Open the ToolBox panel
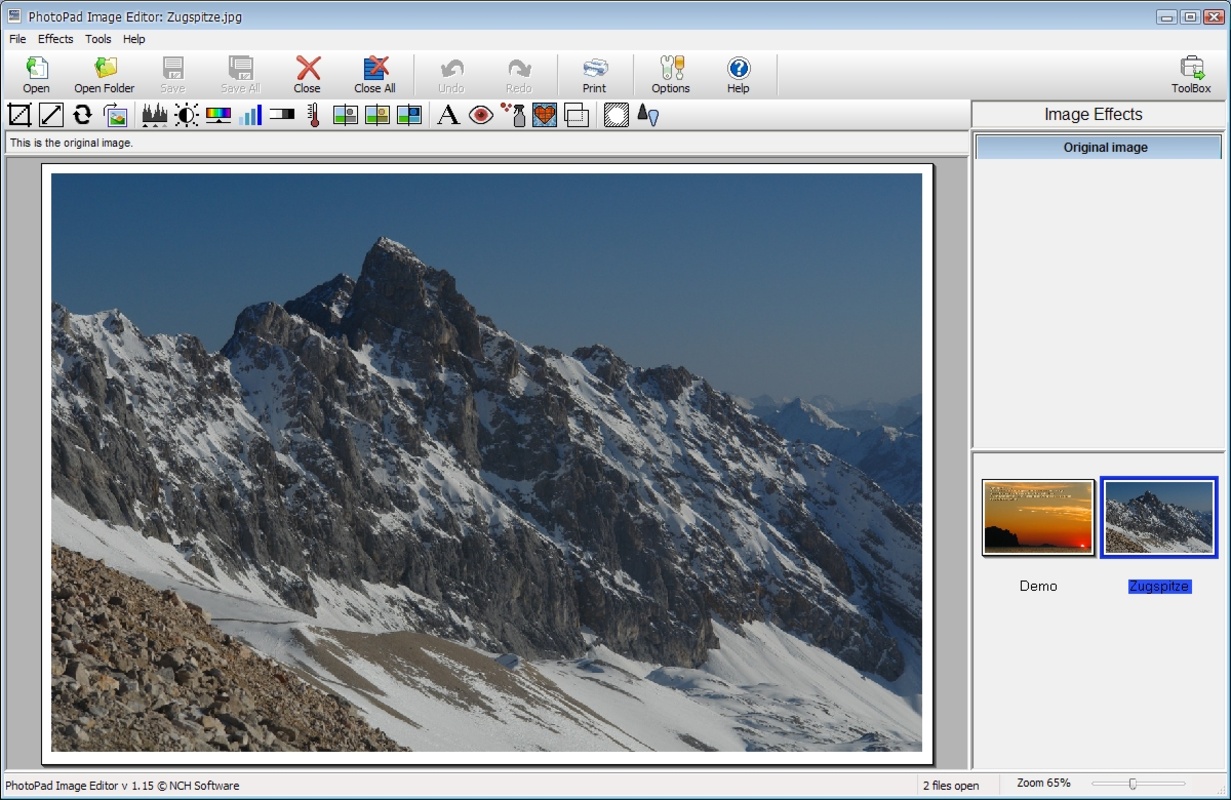 coord(1191,75)
